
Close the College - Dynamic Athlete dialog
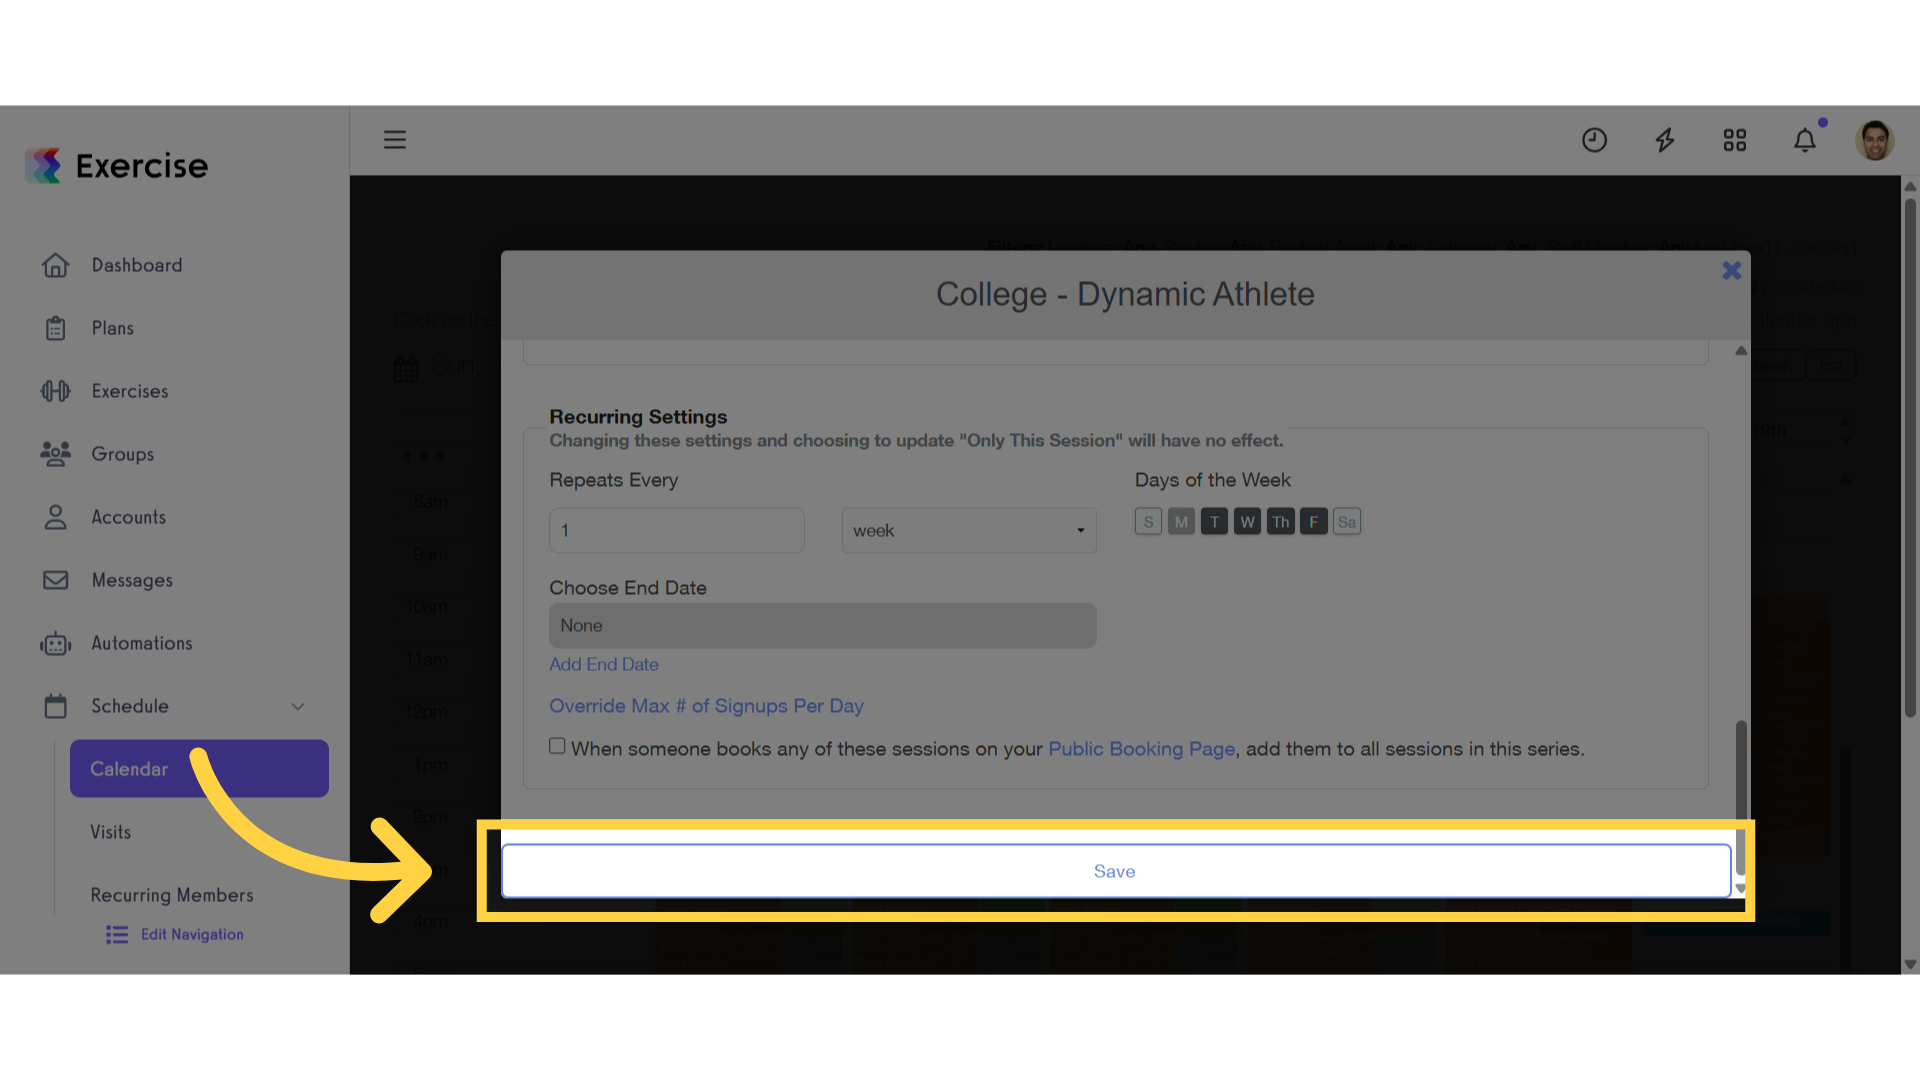[1732, 270]
